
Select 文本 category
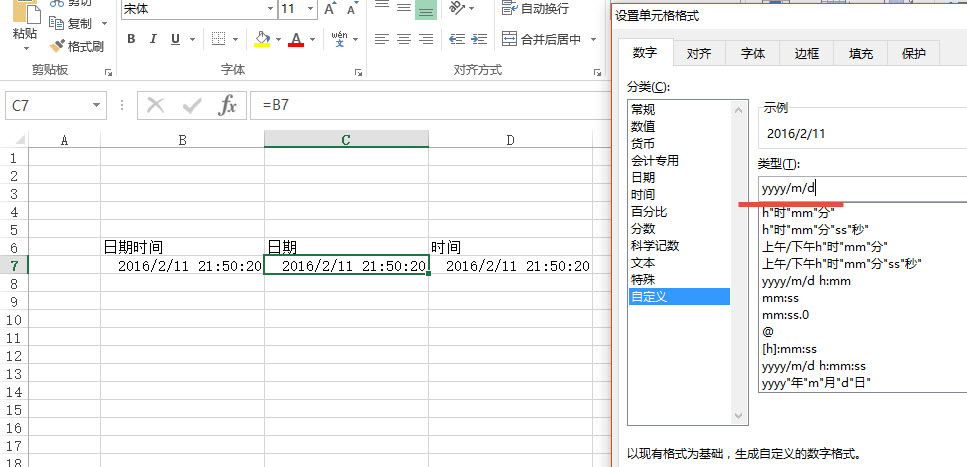[679, 263]
